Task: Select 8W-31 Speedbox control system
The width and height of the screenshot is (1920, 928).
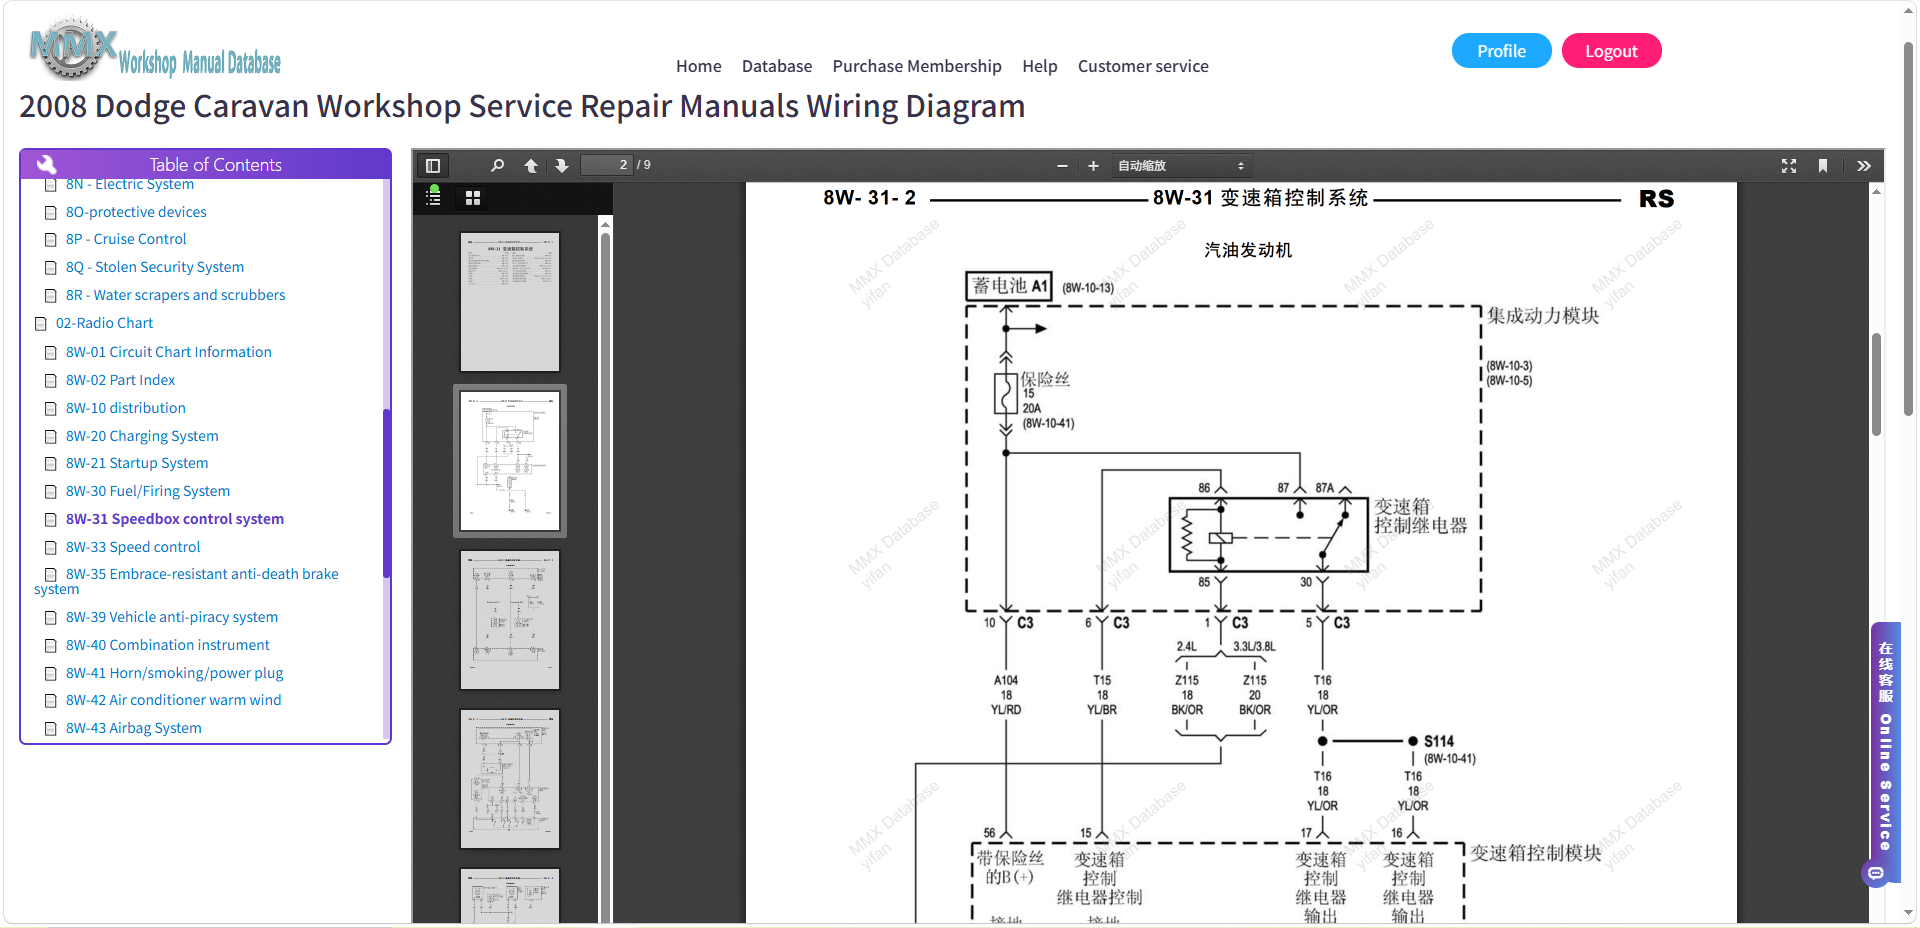Action: pos(175,519)
